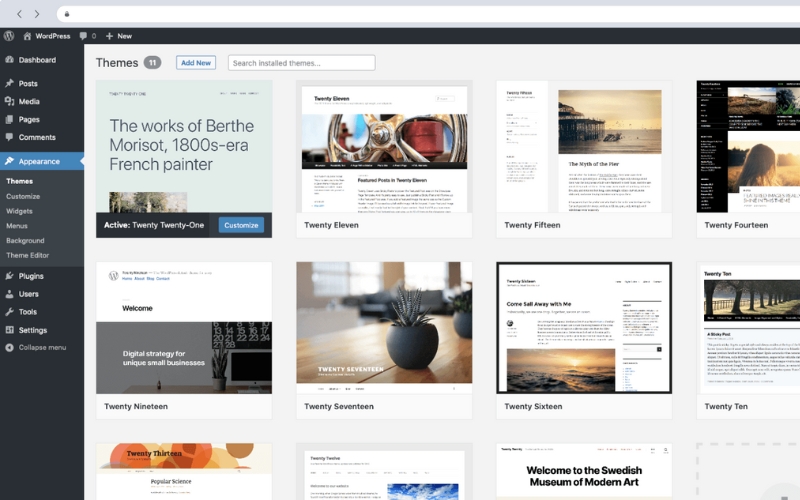Click the theme count badge 11
The image size is (800, 500).
click(x=152, y=63)
